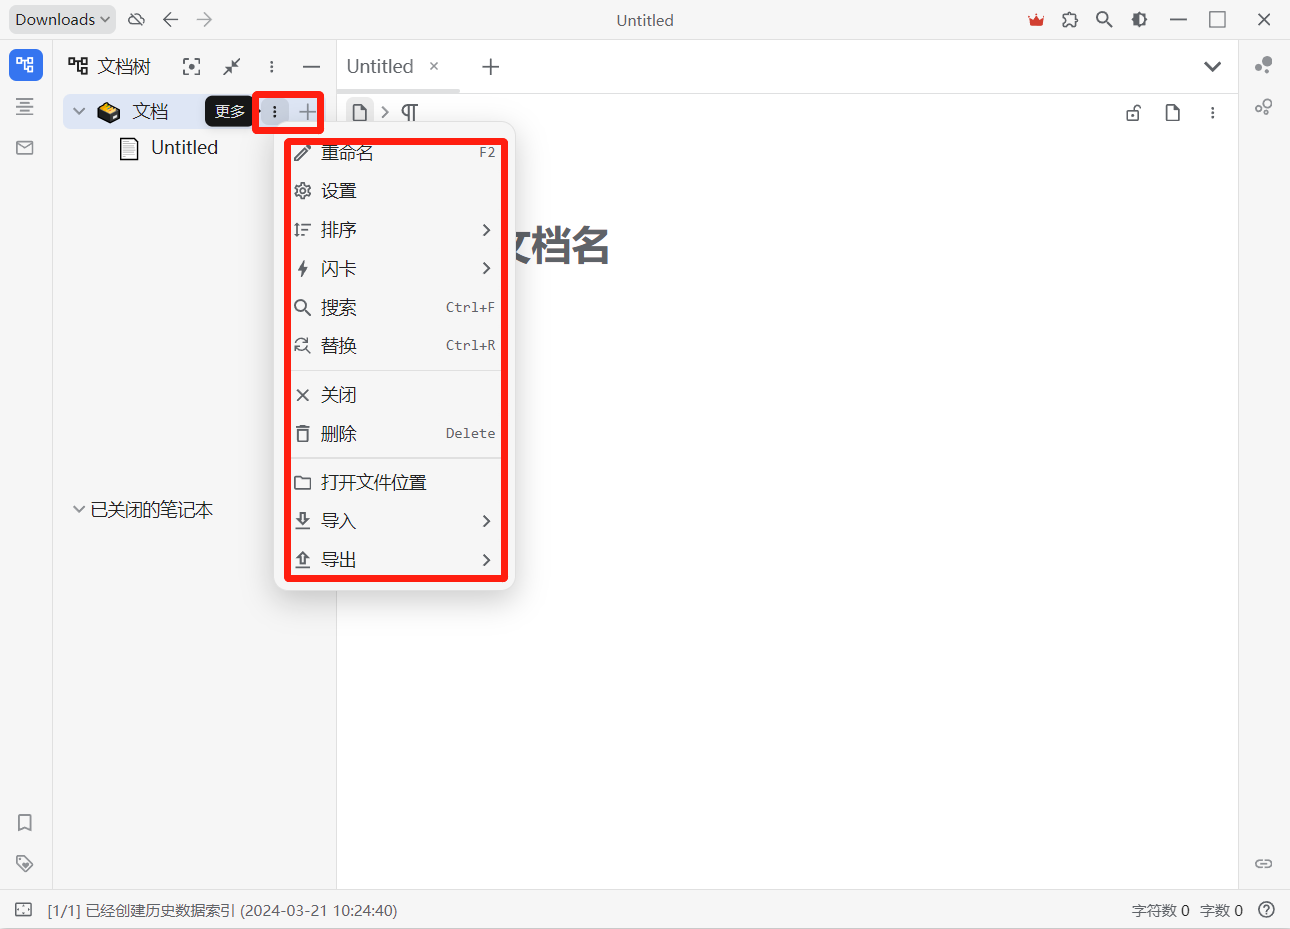The width and height of the screenshot is (1290, 929).
Task: Click the focus current document icon
Action: click(191, 66)
